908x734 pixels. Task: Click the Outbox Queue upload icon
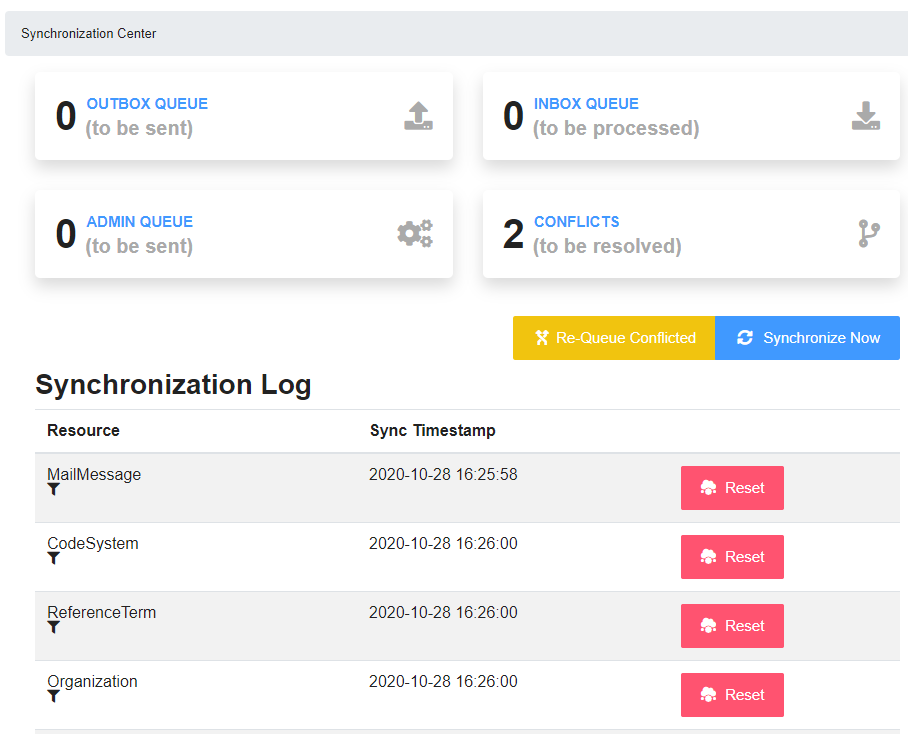(x=418, y=116)
